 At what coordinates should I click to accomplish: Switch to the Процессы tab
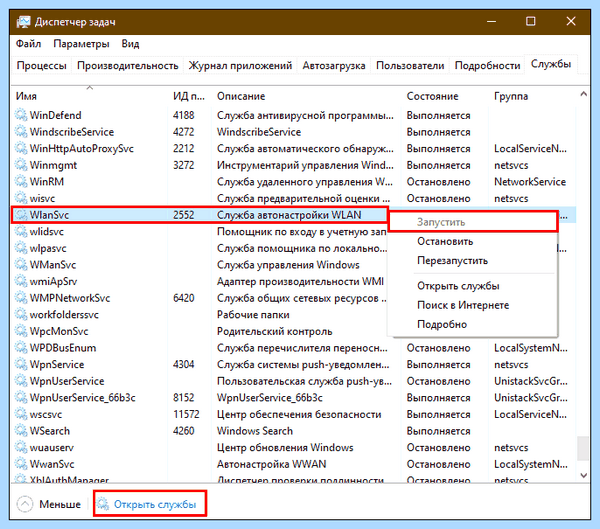click(42, 65)
